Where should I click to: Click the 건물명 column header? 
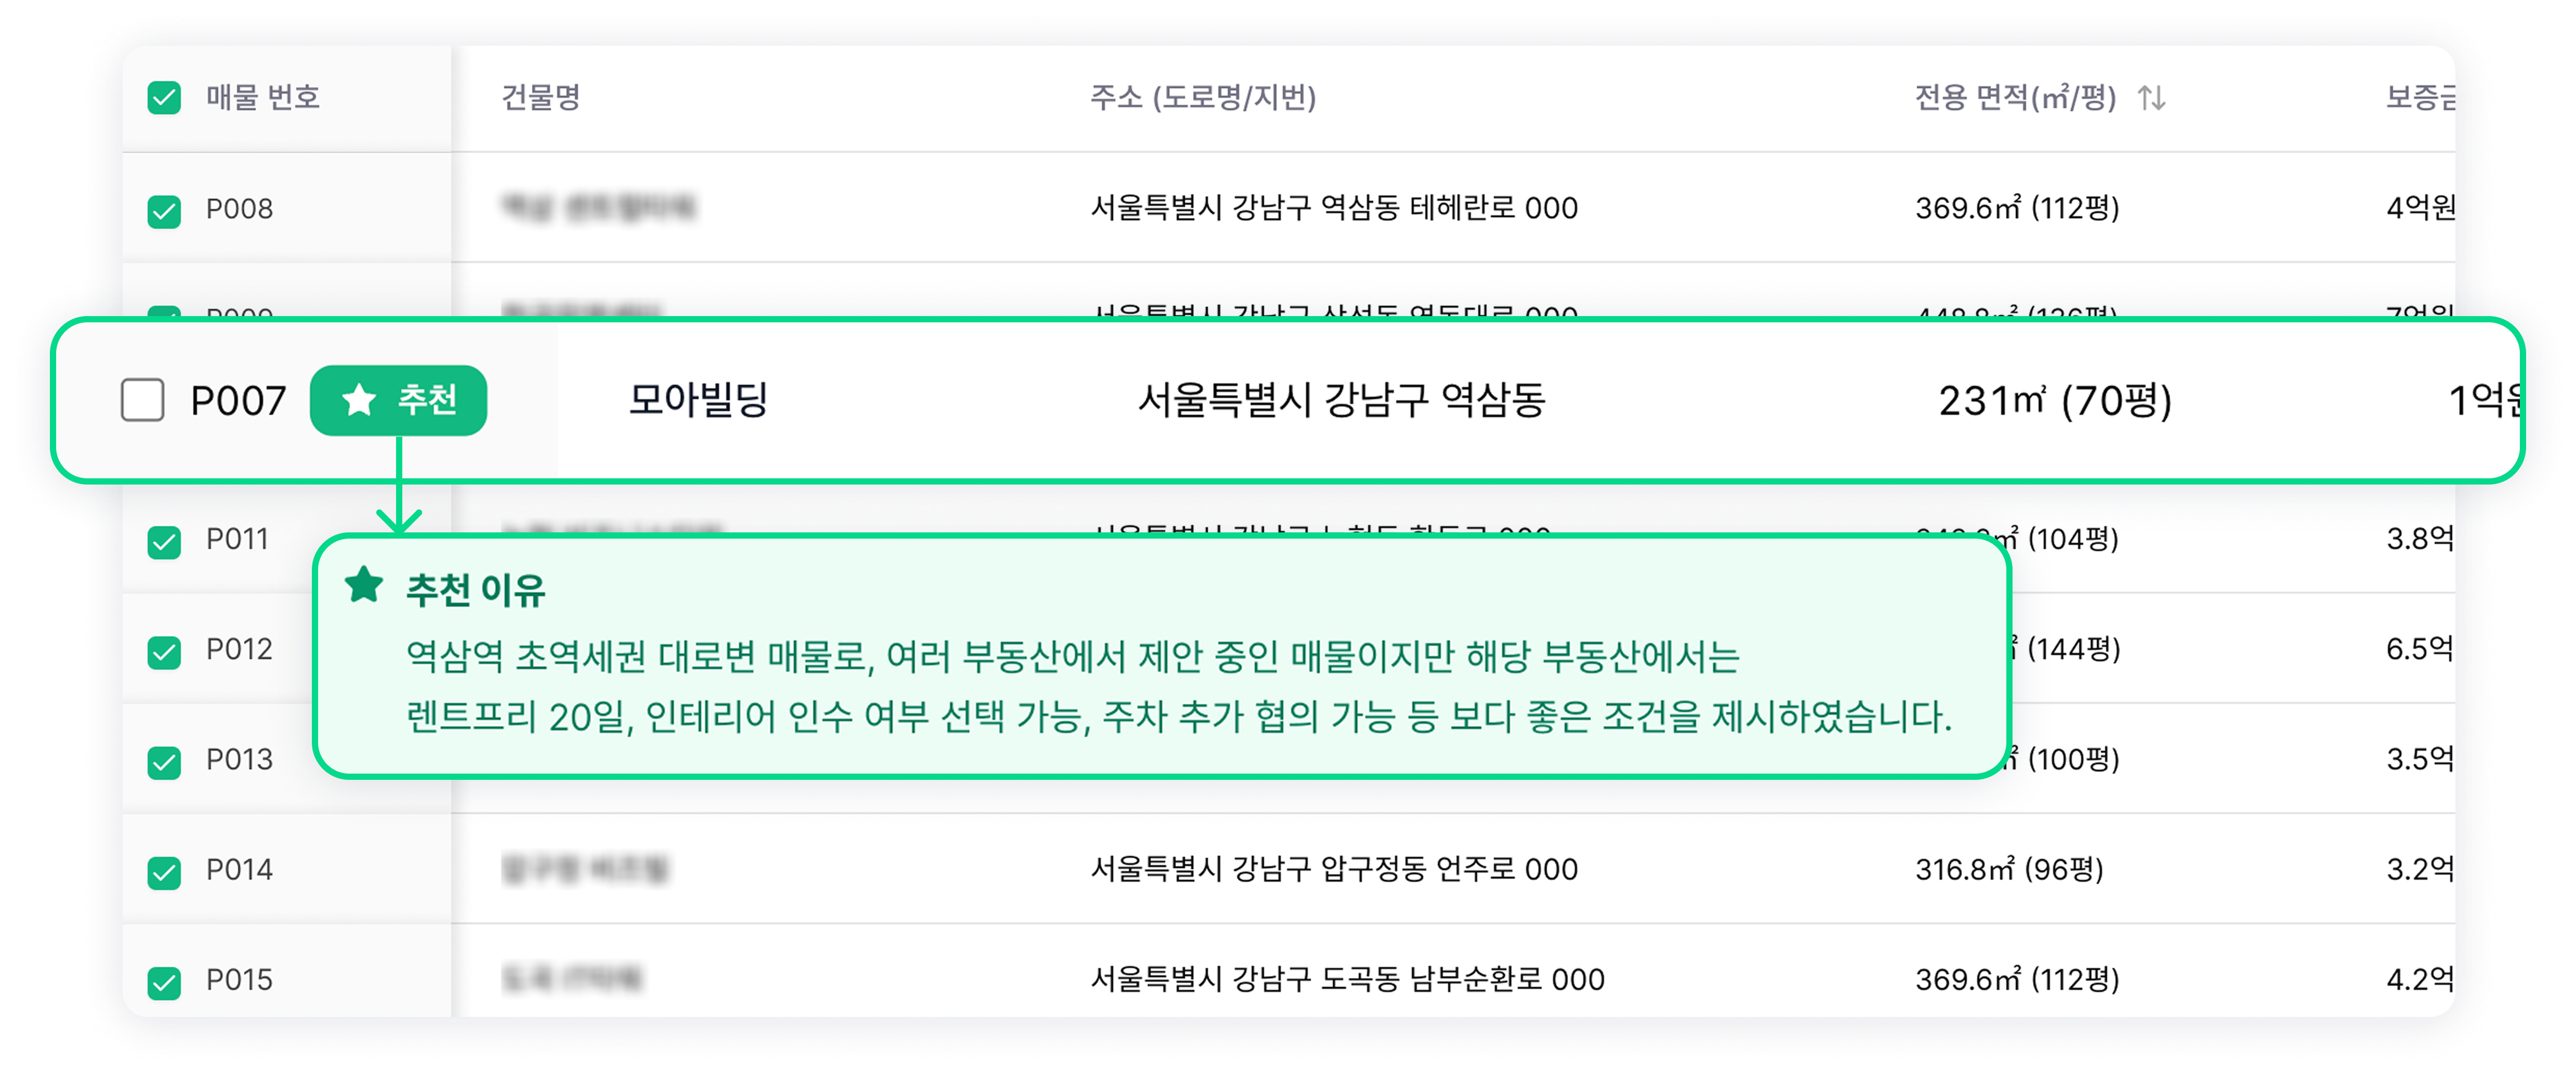point(540,98)
